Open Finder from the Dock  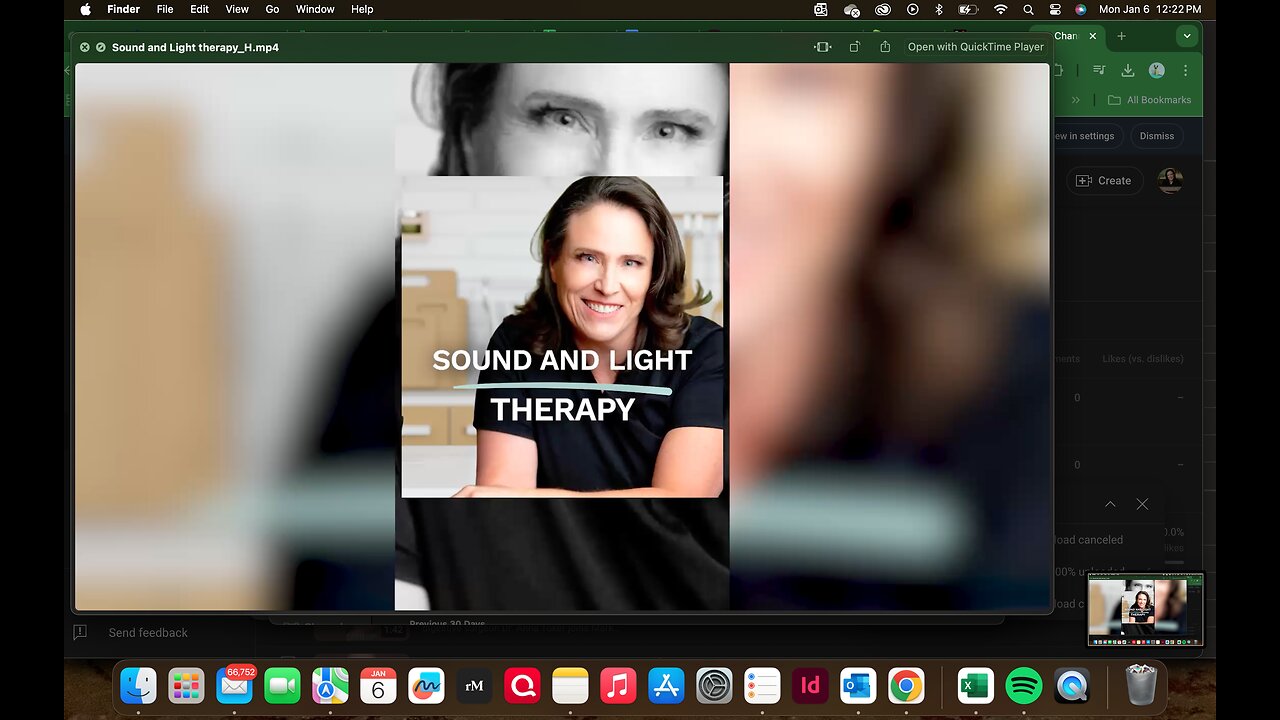click(138, 686)
